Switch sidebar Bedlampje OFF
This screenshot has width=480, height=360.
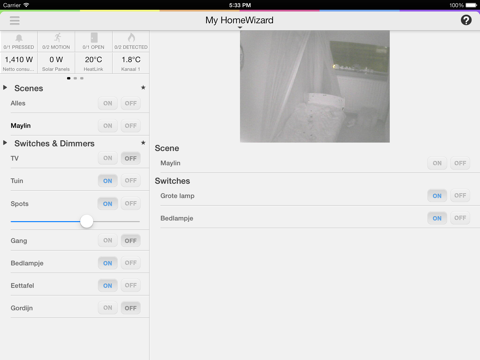(131, 263)
